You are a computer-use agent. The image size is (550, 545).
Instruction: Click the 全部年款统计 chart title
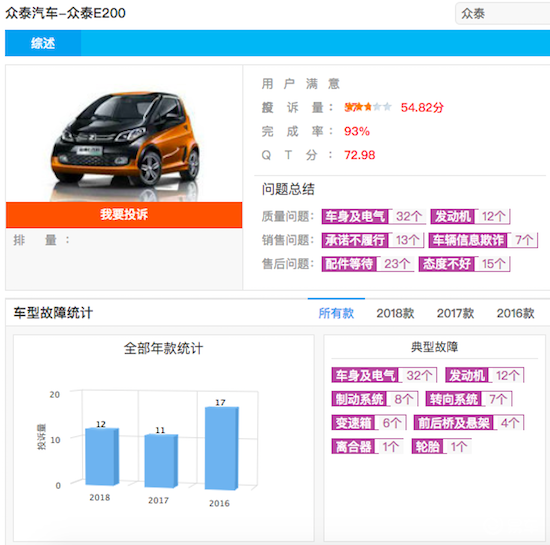[163, 348]
